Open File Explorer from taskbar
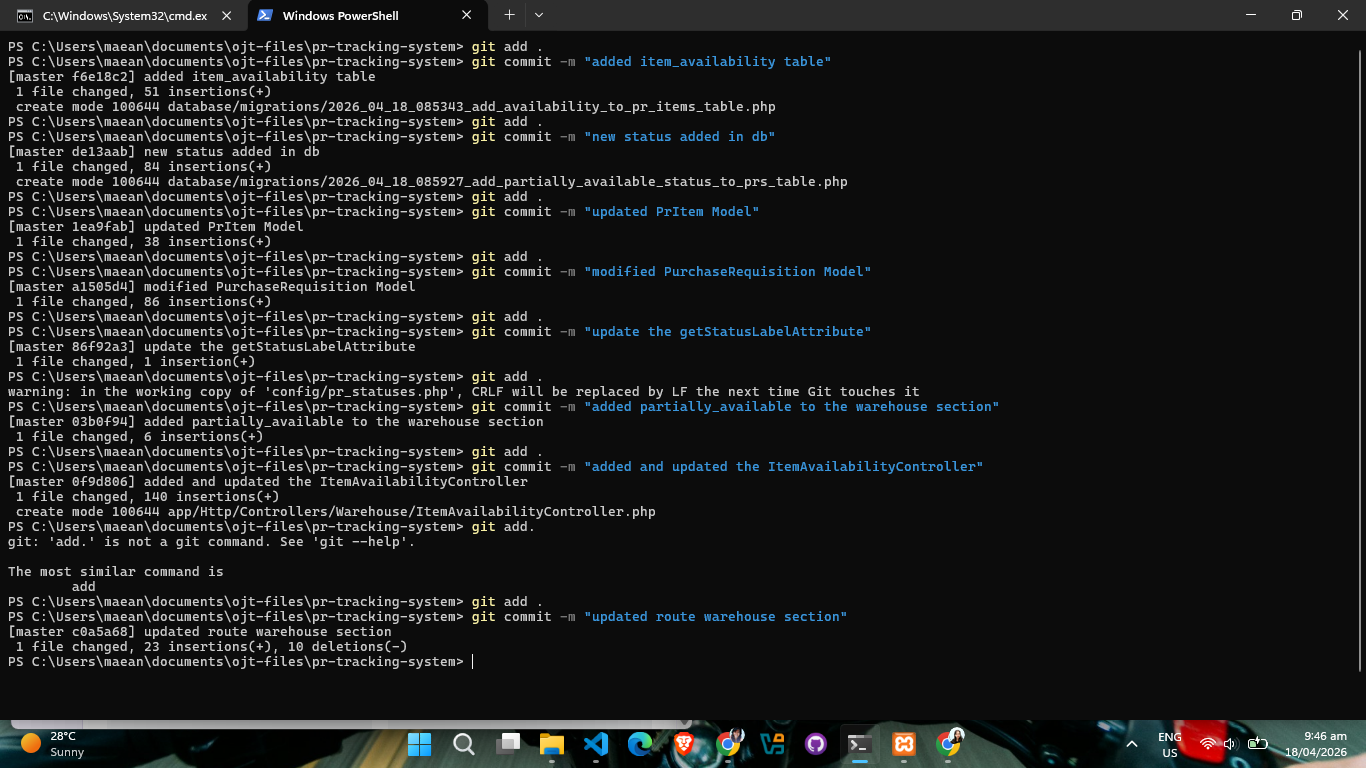This screenshot has width=1366, height=768. (x=552, y=744)
